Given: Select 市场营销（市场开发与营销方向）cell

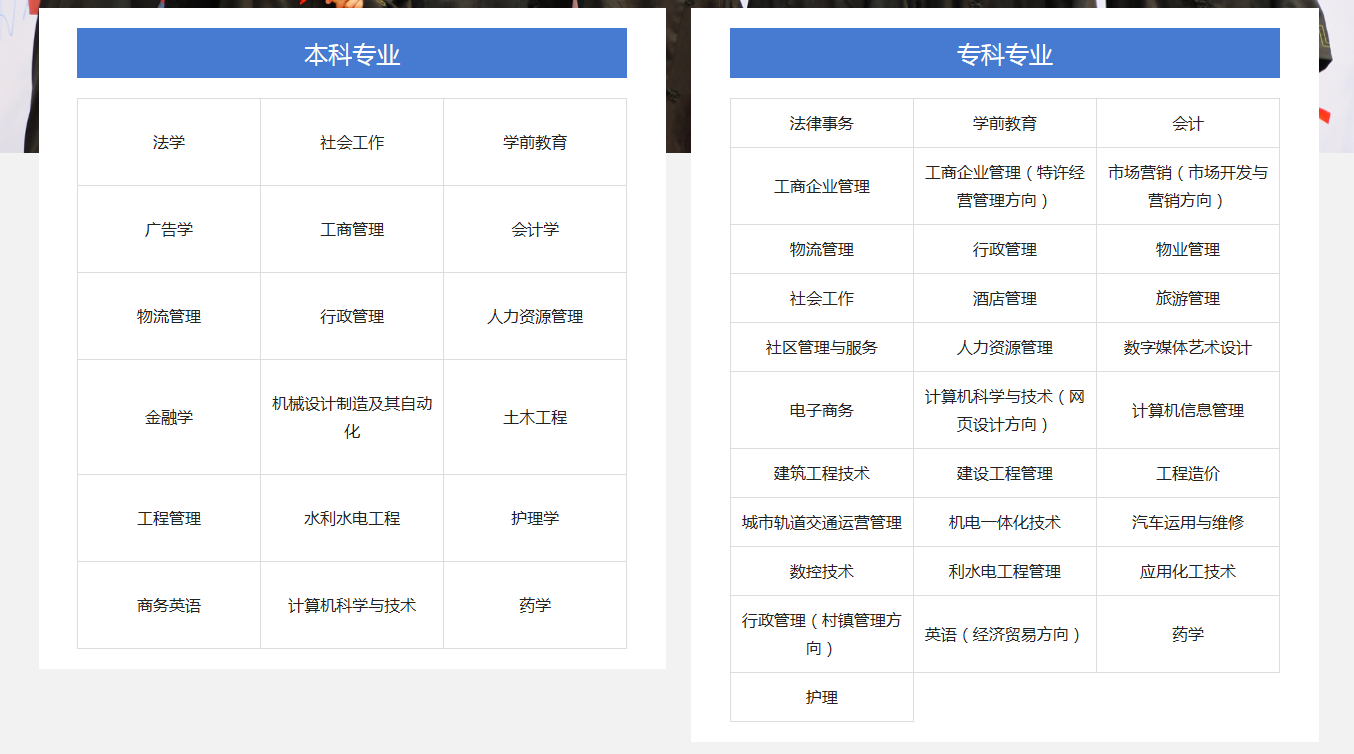Looking at the screenshot, I should tap(1187, 187).
